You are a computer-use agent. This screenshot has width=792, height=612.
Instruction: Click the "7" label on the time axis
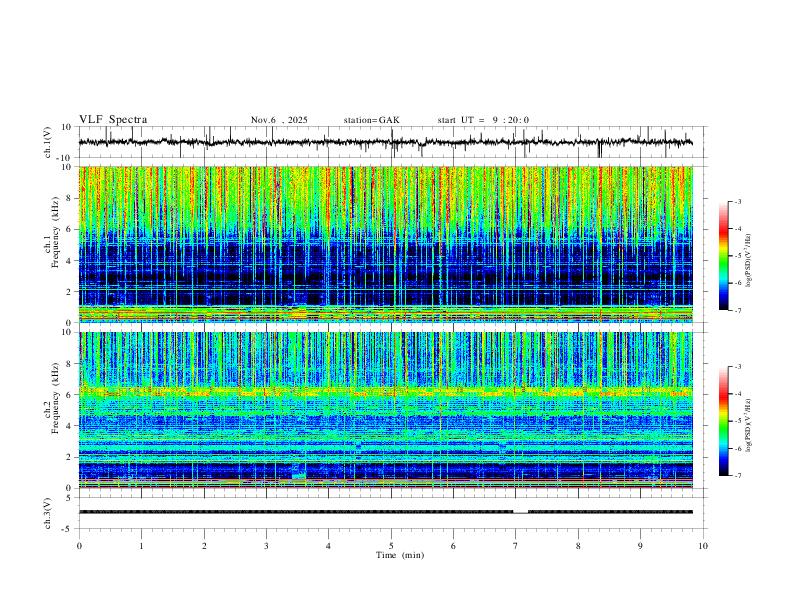click(516, 546)
